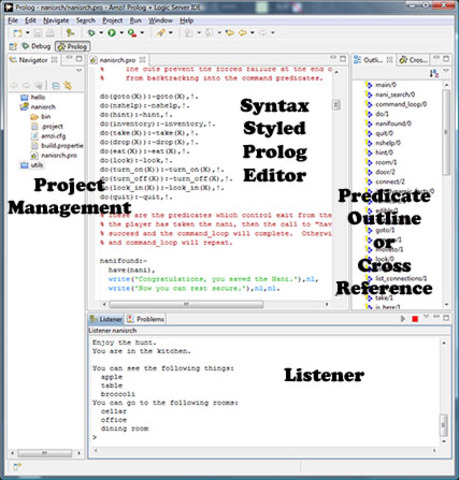The height and width of the screenshot is (480, 459).
Task: Open the Edit menu
Action: [30, 21]
